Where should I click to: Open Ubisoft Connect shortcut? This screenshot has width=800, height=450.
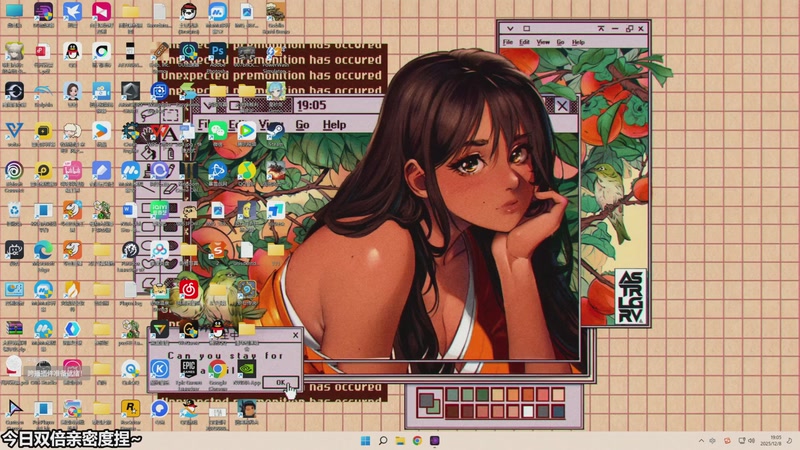click(x=14, y=170)
